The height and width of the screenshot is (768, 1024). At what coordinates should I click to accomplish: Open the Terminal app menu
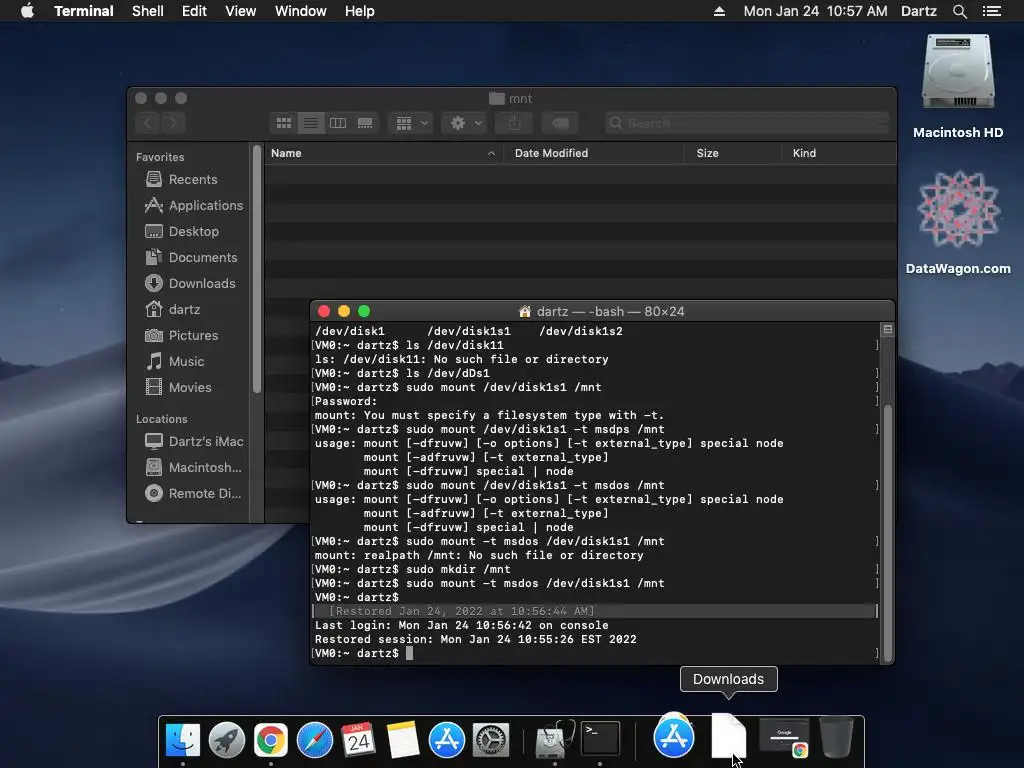click(84, 11)
